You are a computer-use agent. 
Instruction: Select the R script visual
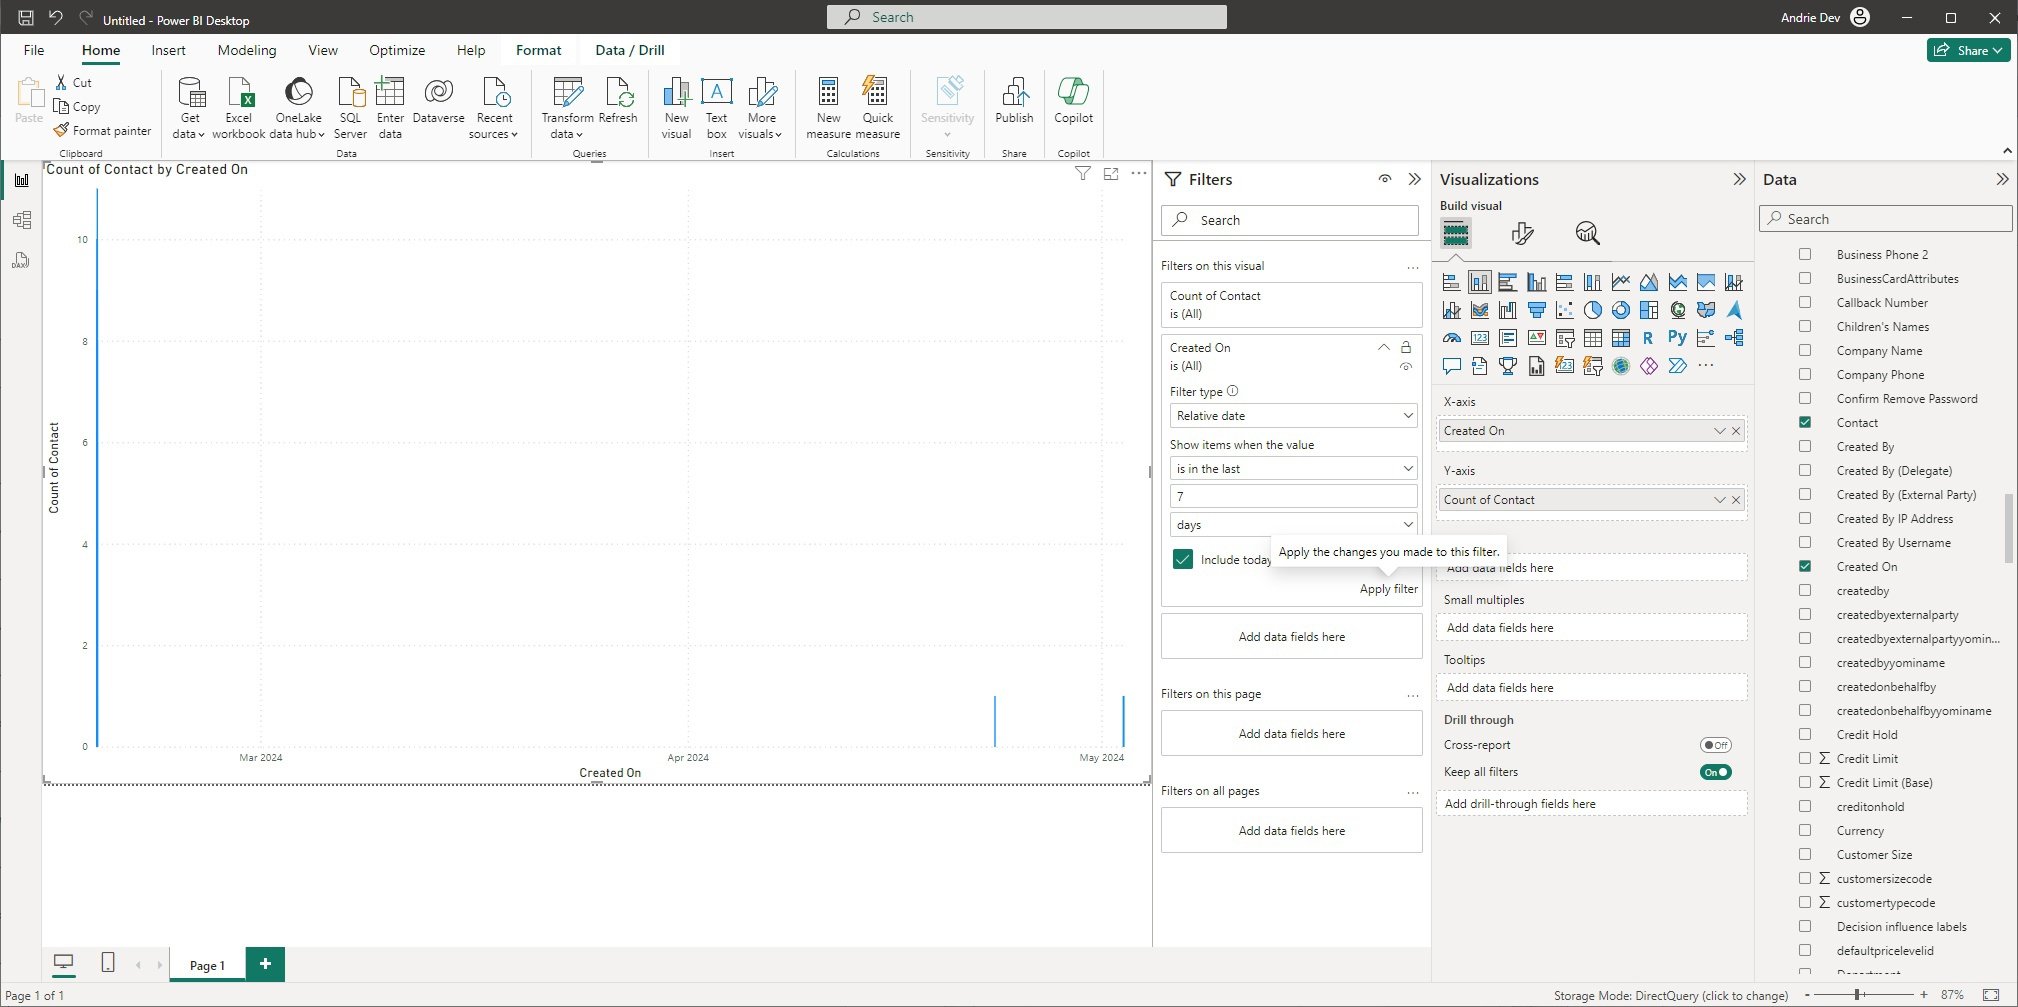[1648, 338]
